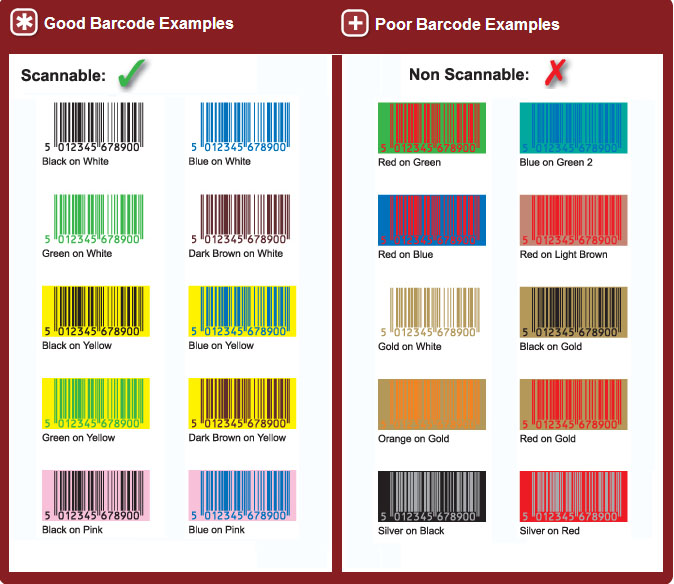Select the Blue on Pink barcode
The image size is (674, 584).
pos(242,495)
